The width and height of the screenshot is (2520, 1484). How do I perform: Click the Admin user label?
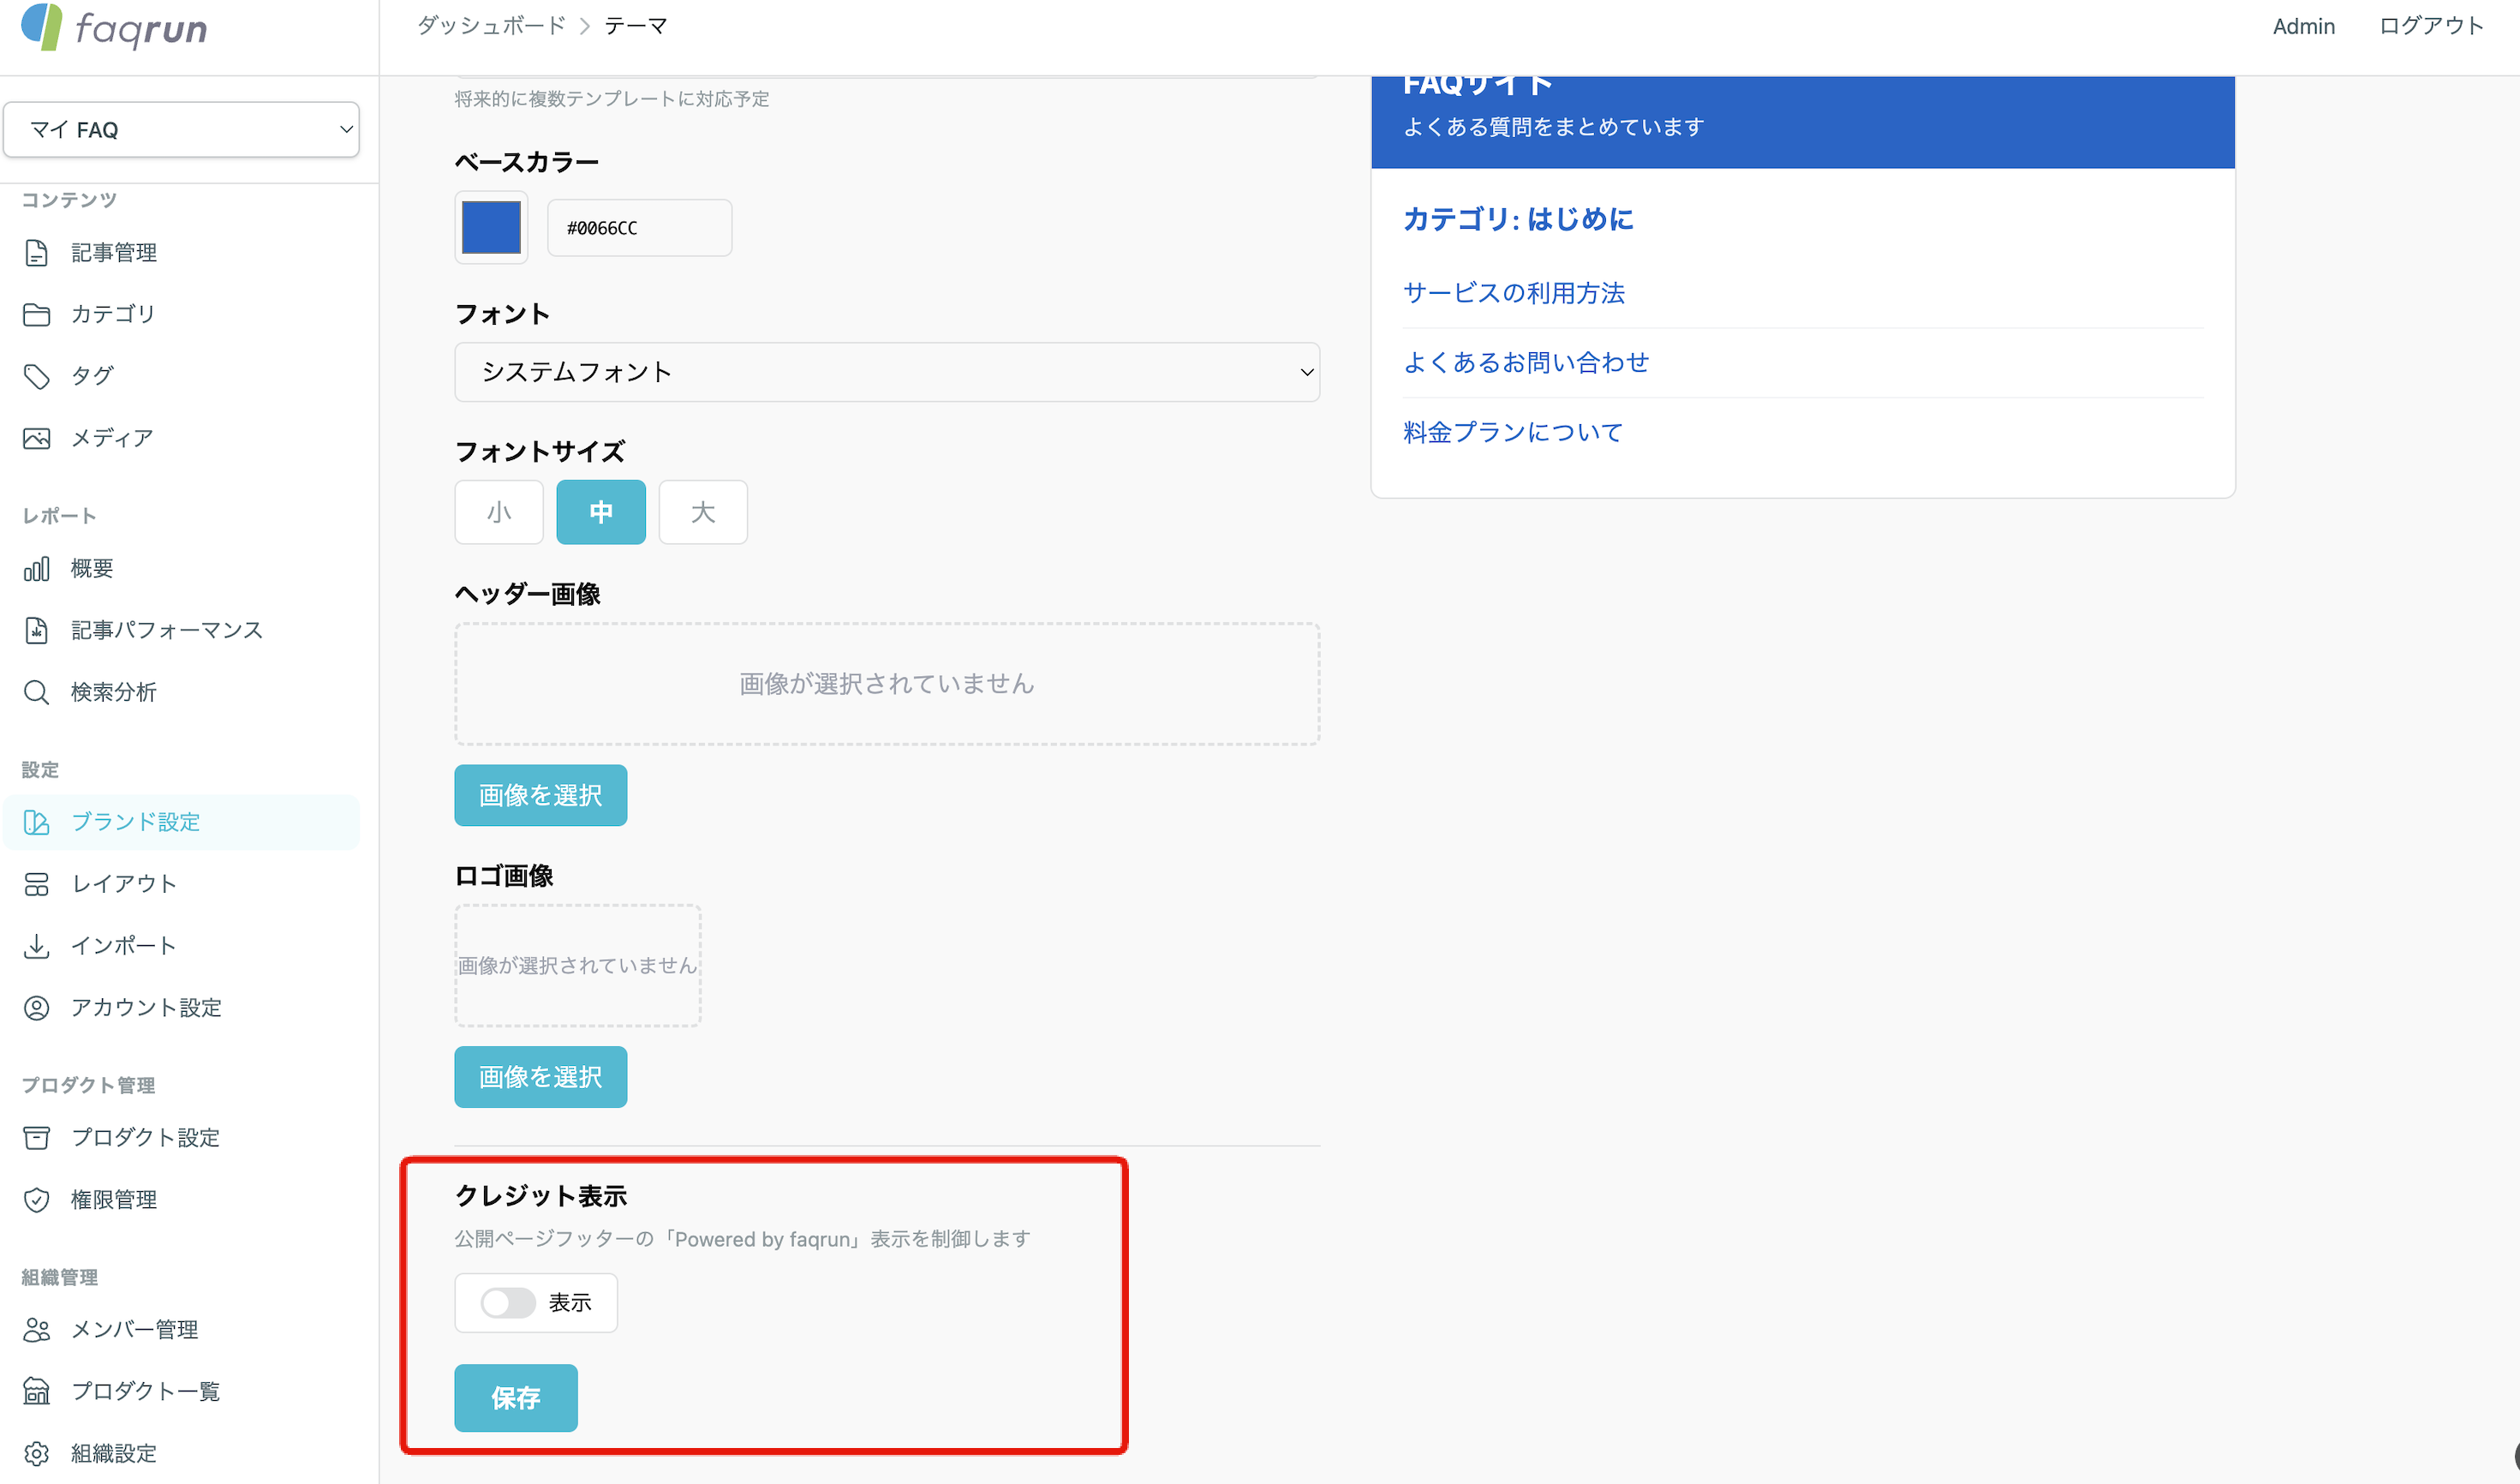[2304, 26]
